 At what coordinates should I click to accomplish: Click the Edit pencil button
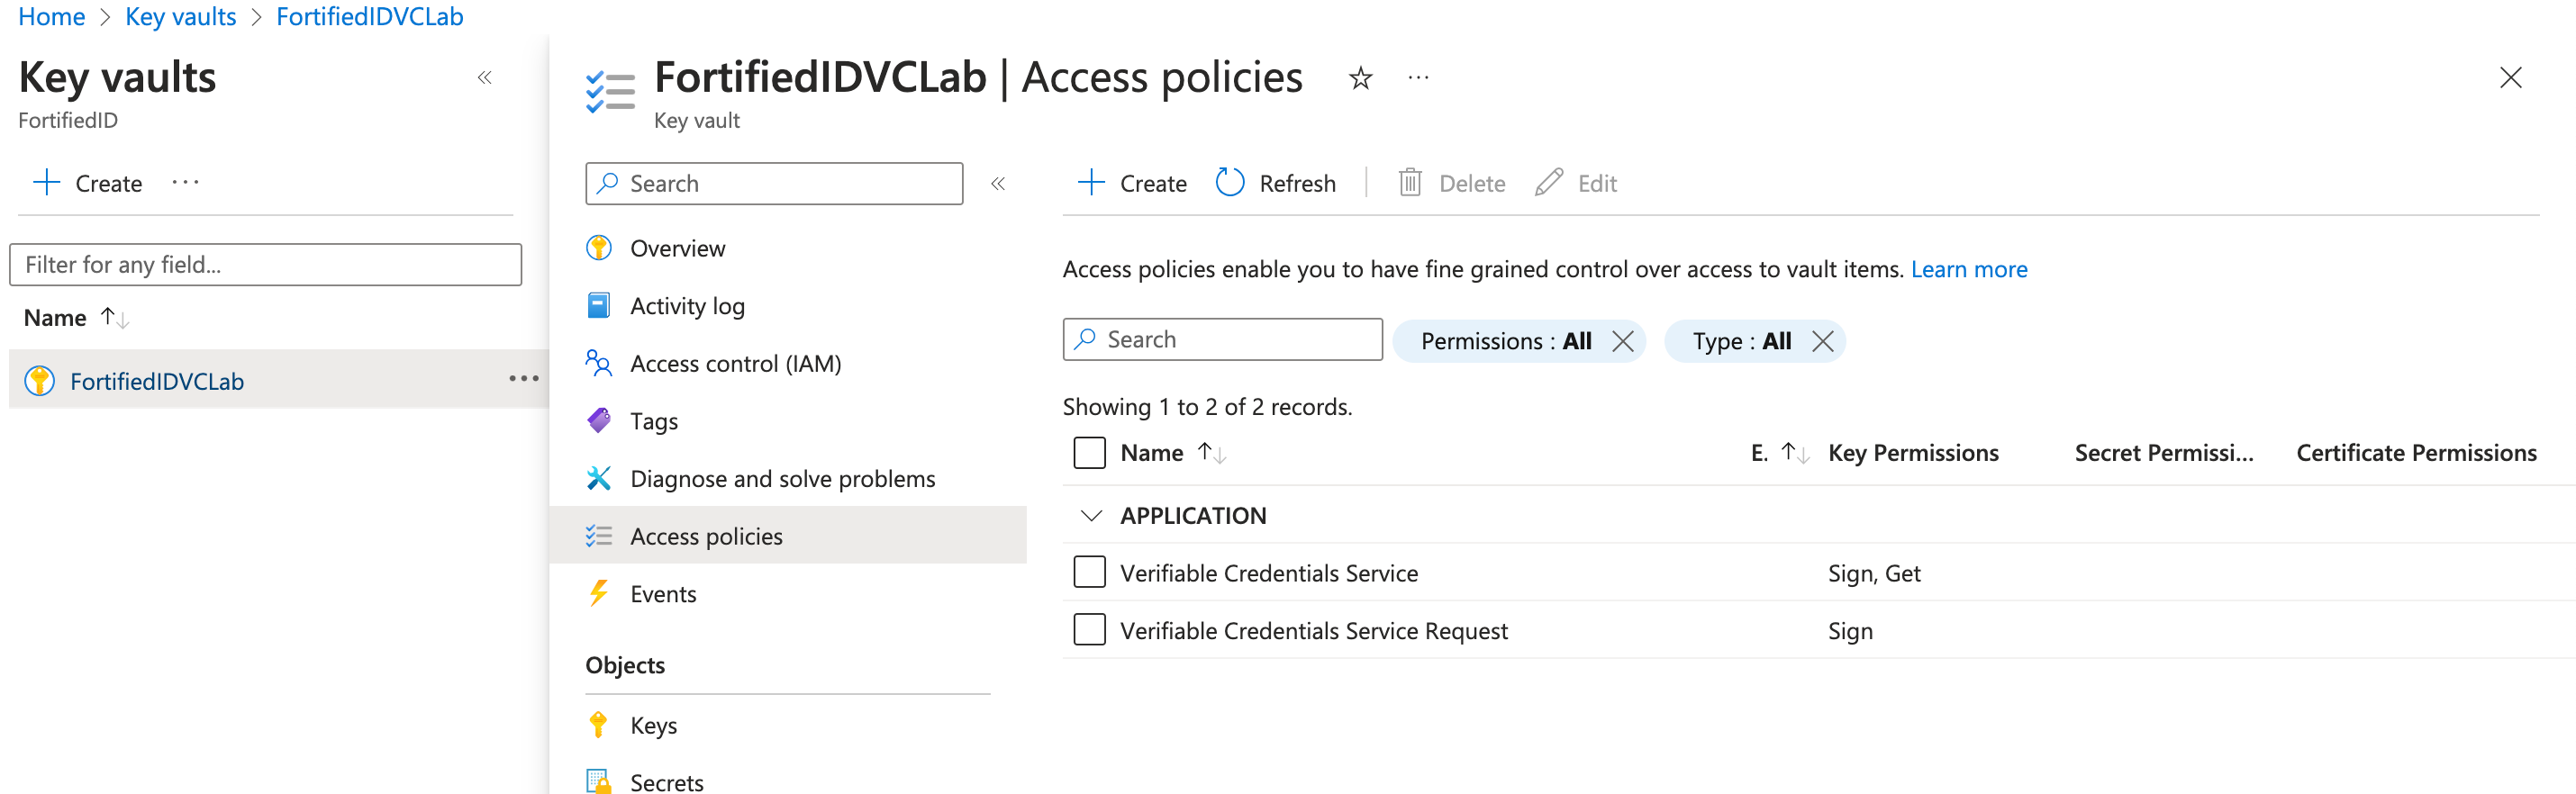point(1576,184)
